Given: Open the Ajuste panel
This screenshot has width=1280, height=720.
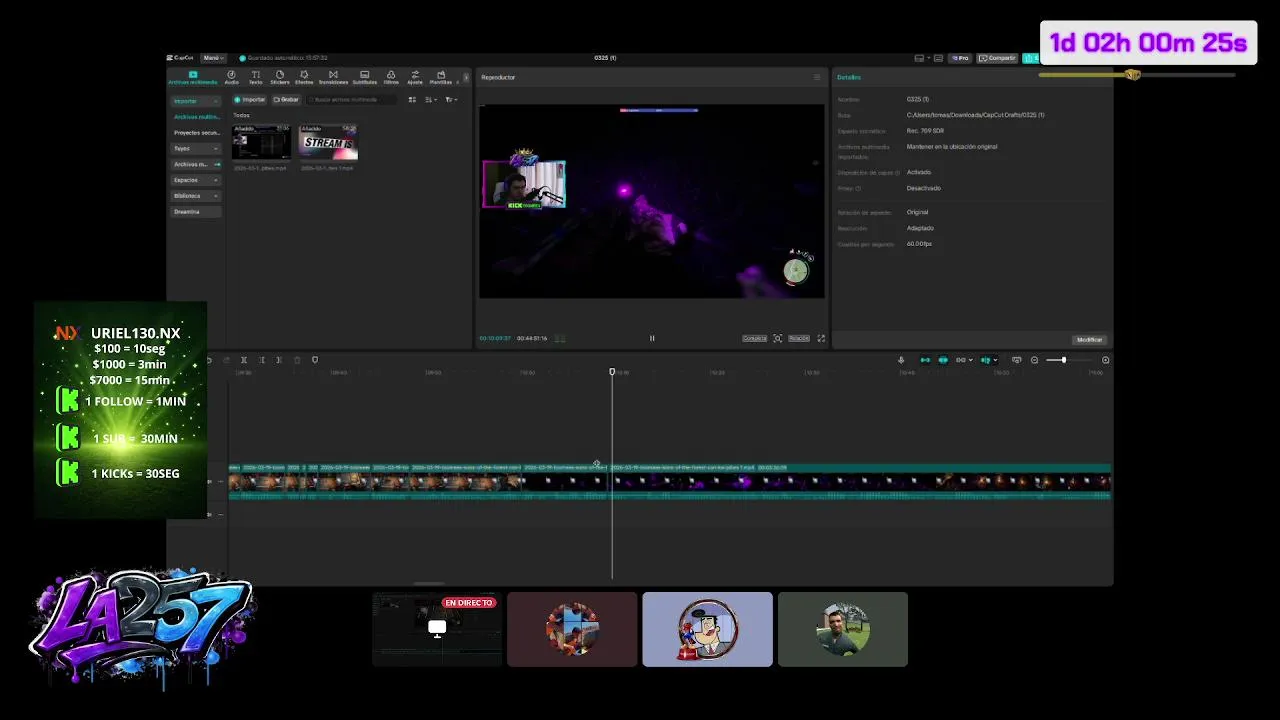Looking at the screenshot, I should [x=415, y=77].
